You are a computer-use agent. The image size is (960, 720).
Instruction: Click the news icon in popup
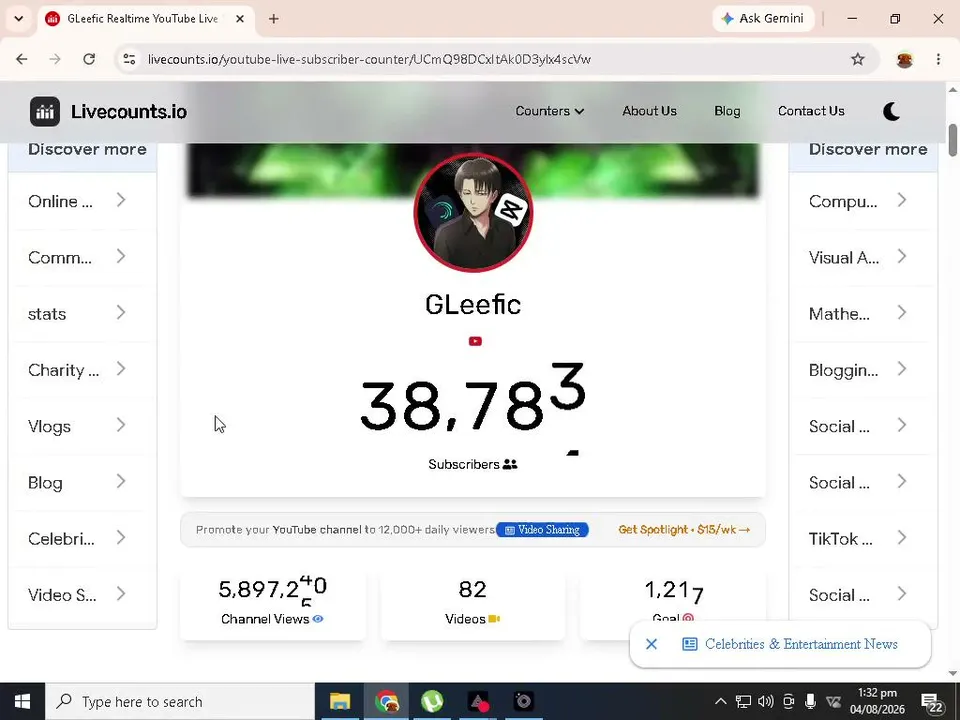[x=690, y=644]
